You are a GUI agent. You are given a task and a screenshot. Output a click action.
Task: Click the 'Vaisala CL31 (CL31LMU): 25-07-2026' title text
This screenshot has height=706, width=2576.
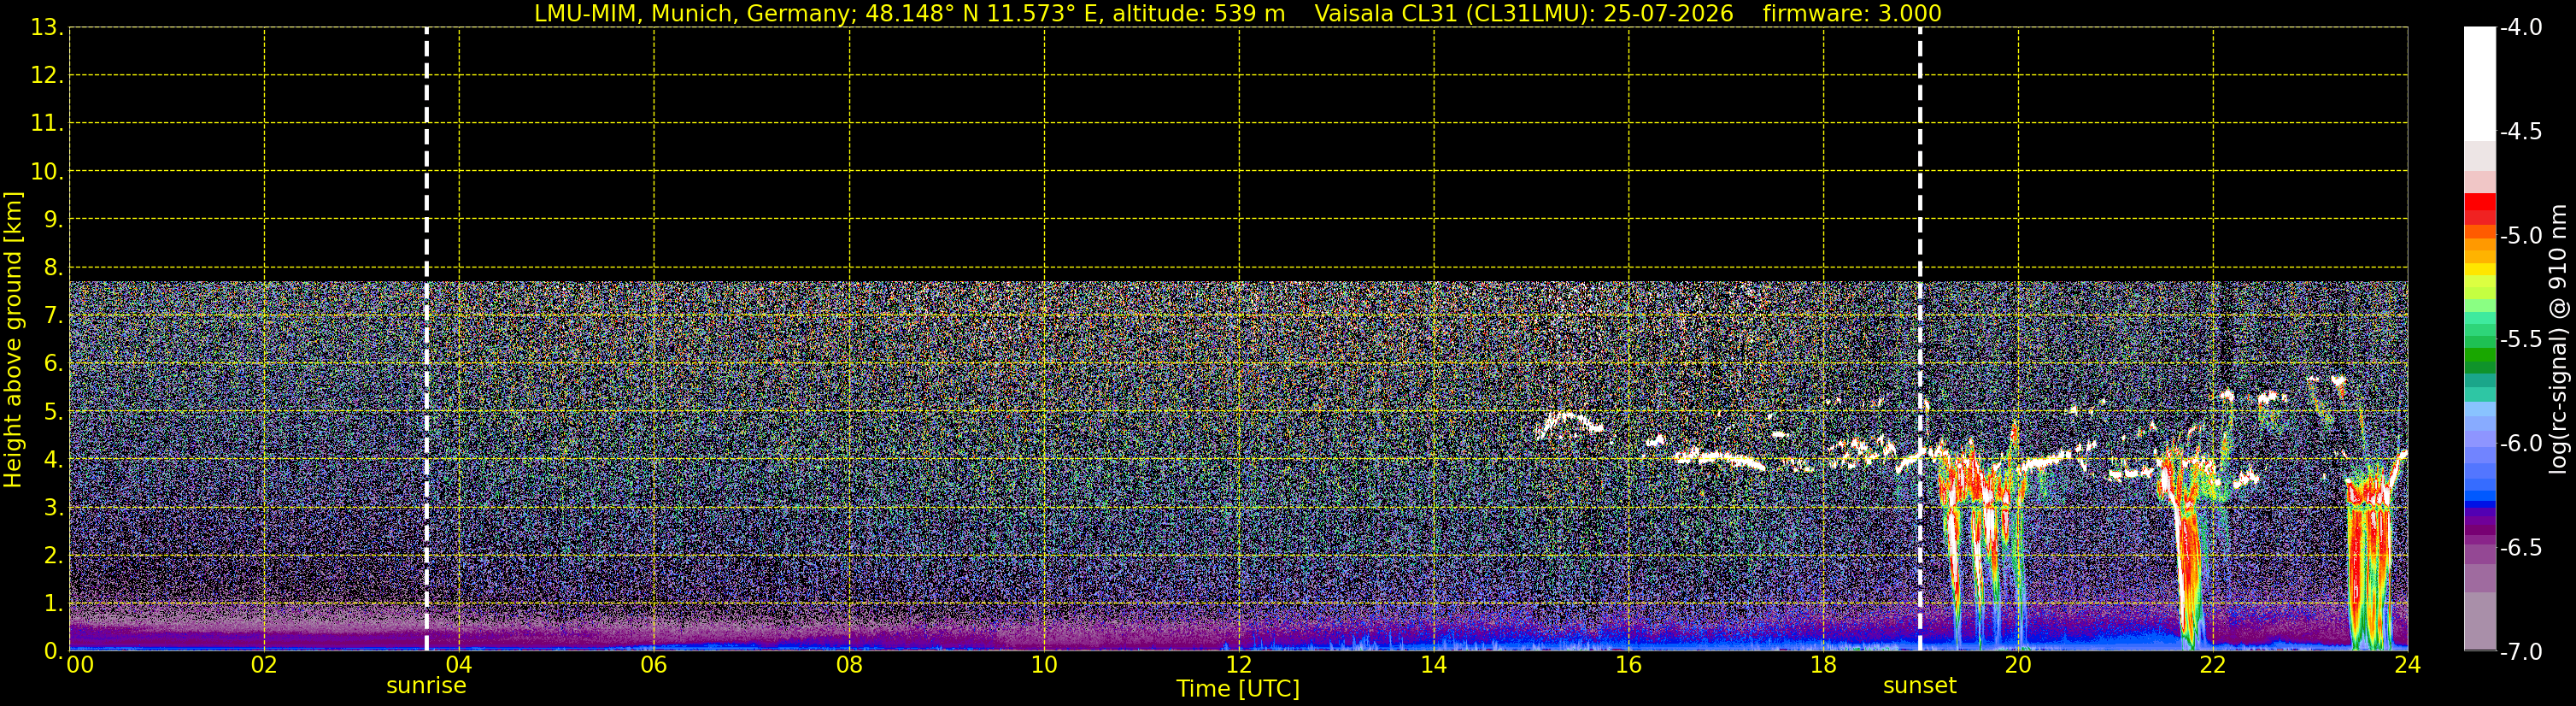click(1523, 13)
